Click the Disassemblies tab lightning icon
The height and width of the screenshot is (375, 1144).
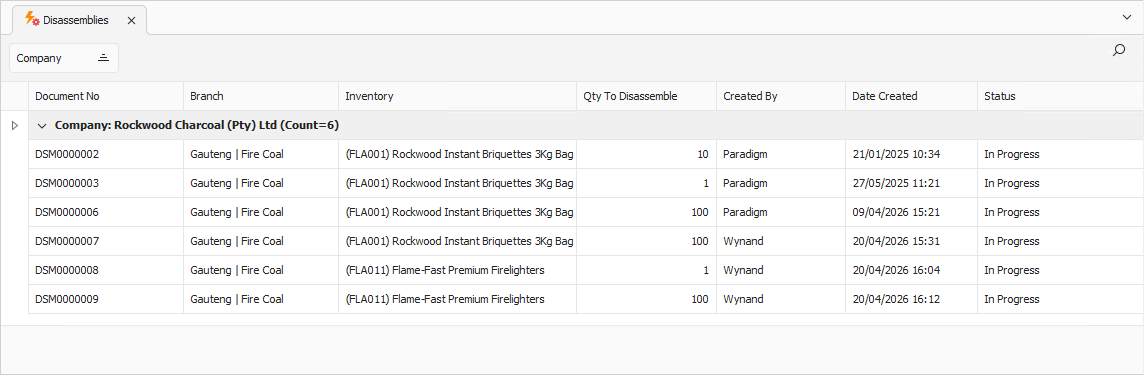pos(32,20)
